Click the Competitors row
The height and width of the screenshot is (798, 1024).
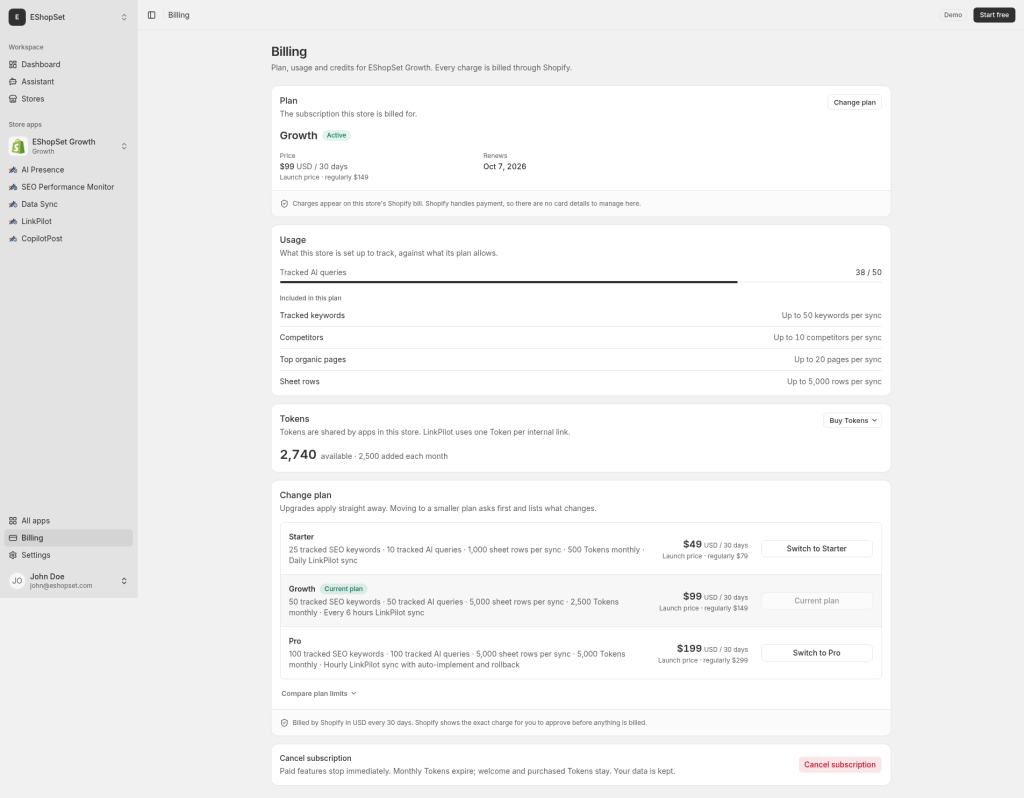pos(581,338)
